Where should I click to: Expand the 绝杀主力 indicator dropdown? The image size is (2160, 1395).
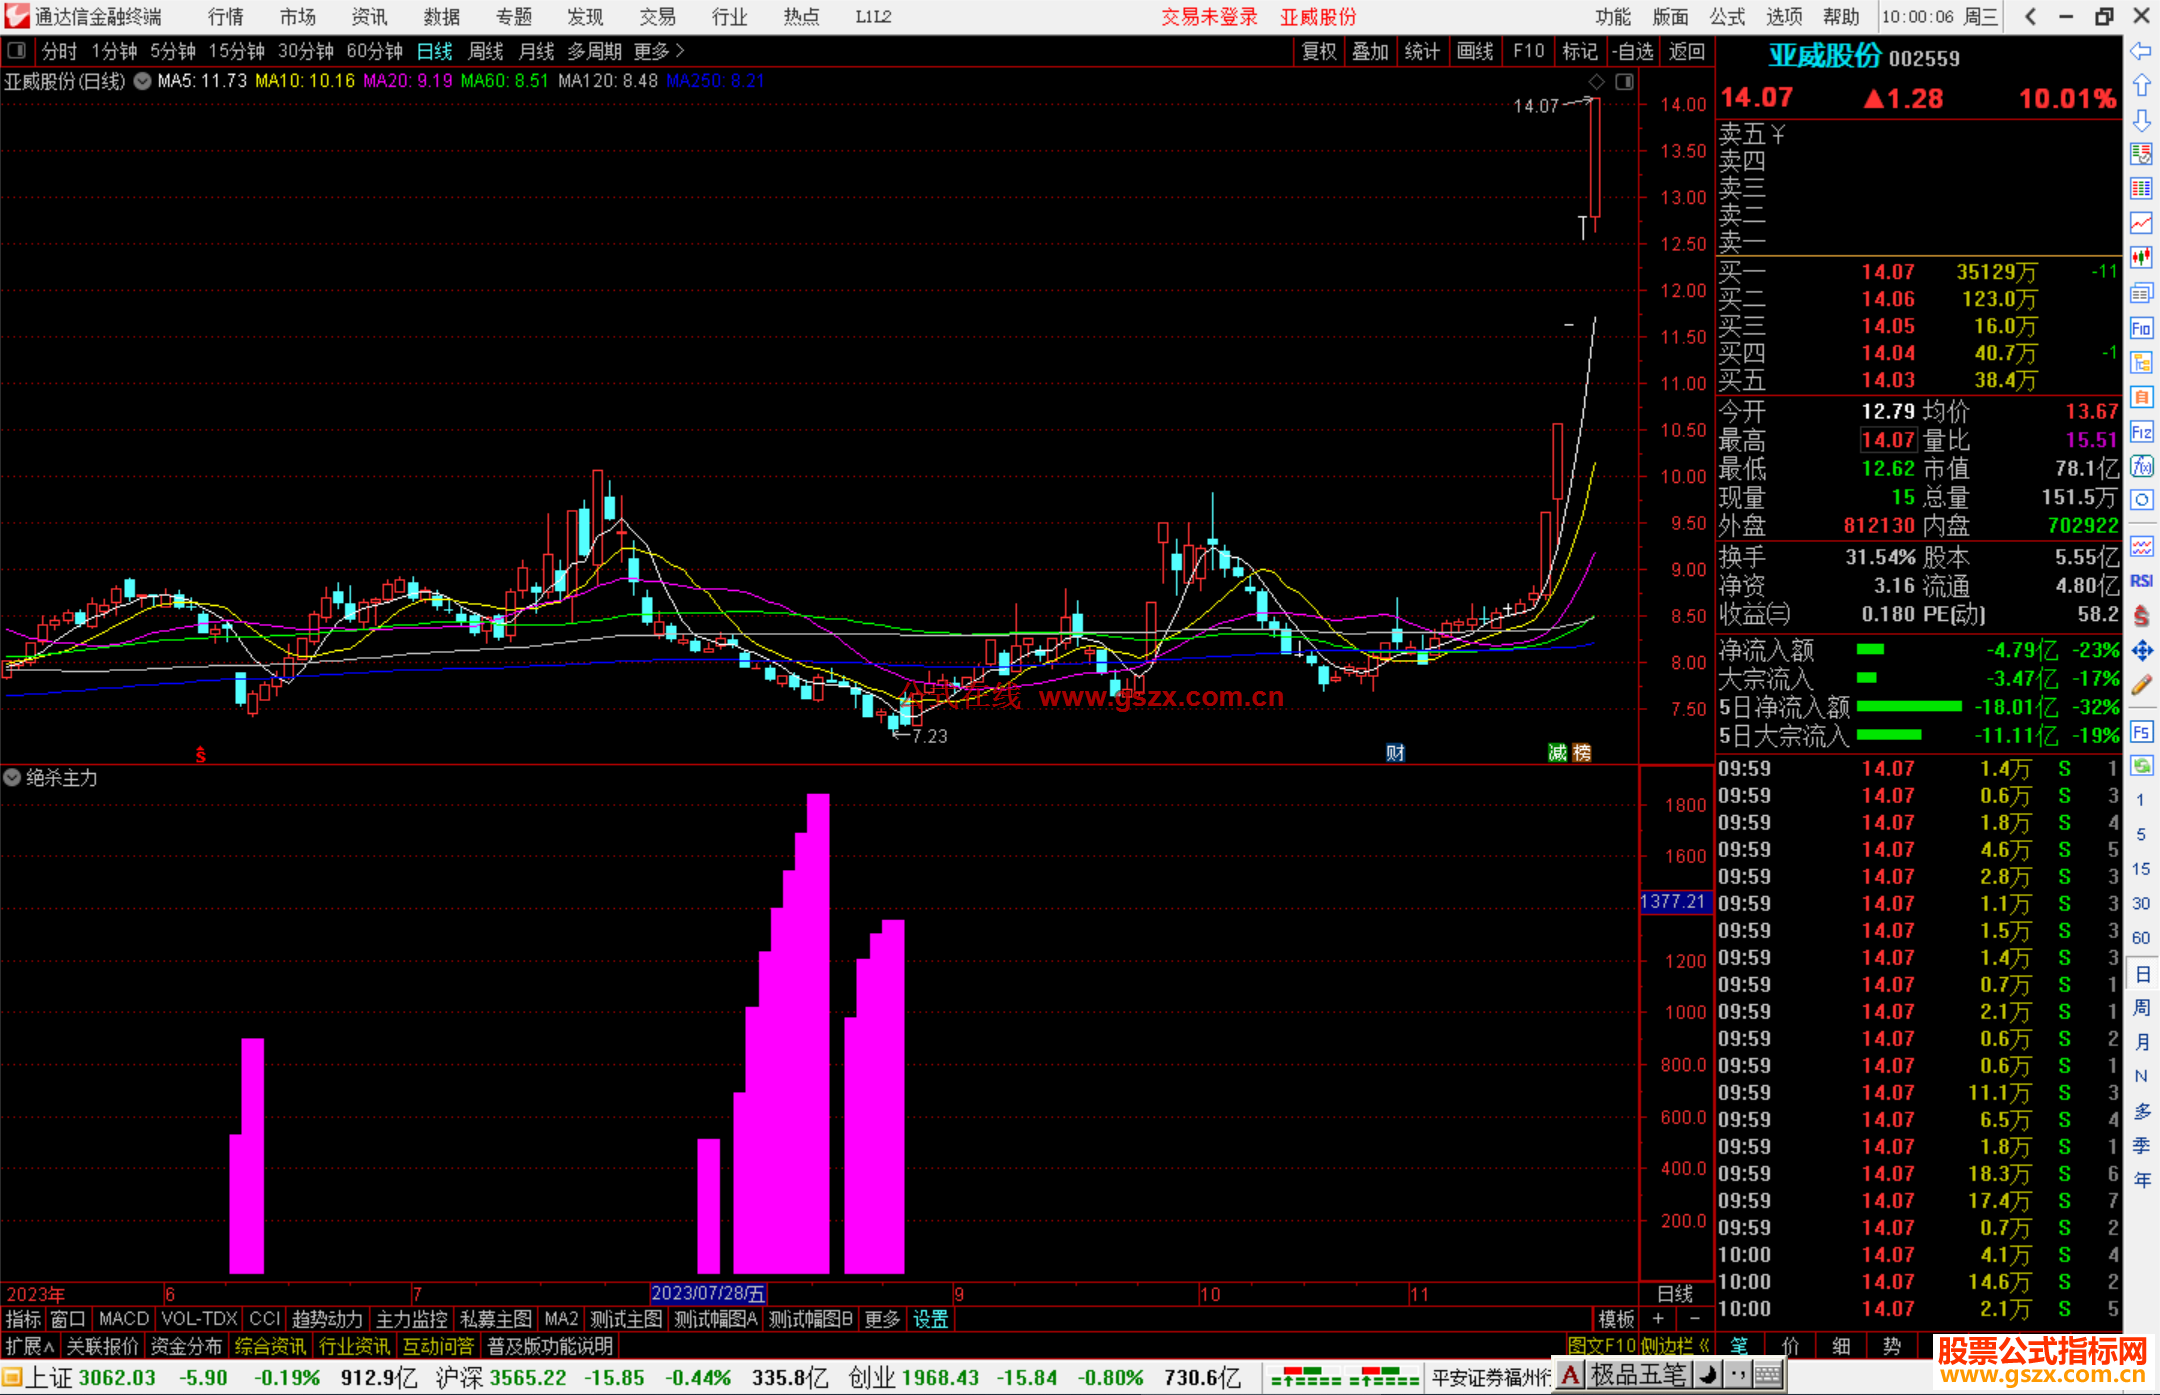(12, 777)
